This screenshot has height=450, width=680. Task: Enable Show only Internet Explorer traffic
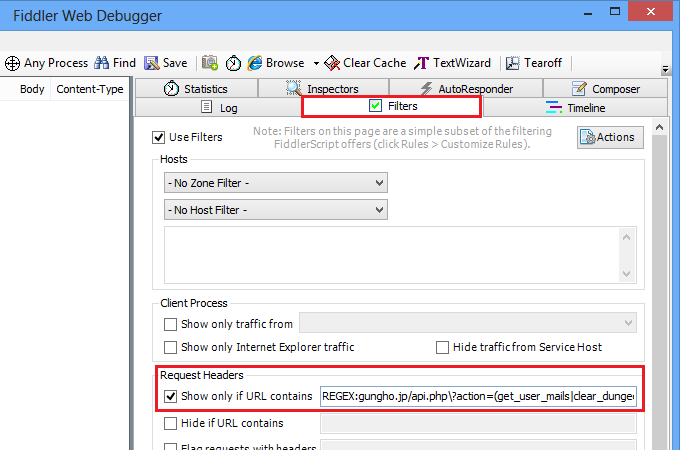pyautogui.click(x=170, y=347)
